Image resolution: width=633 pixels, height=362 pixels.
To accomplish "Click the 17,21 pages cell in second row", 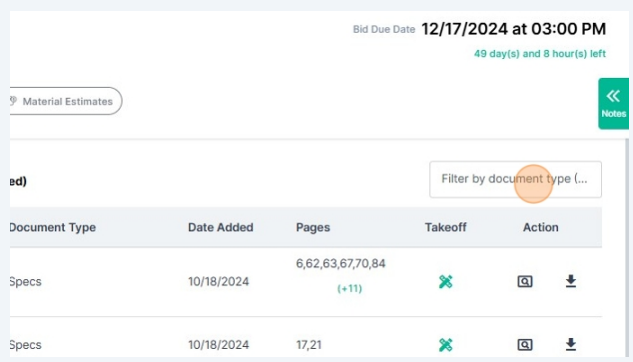I will coord(309,345).
